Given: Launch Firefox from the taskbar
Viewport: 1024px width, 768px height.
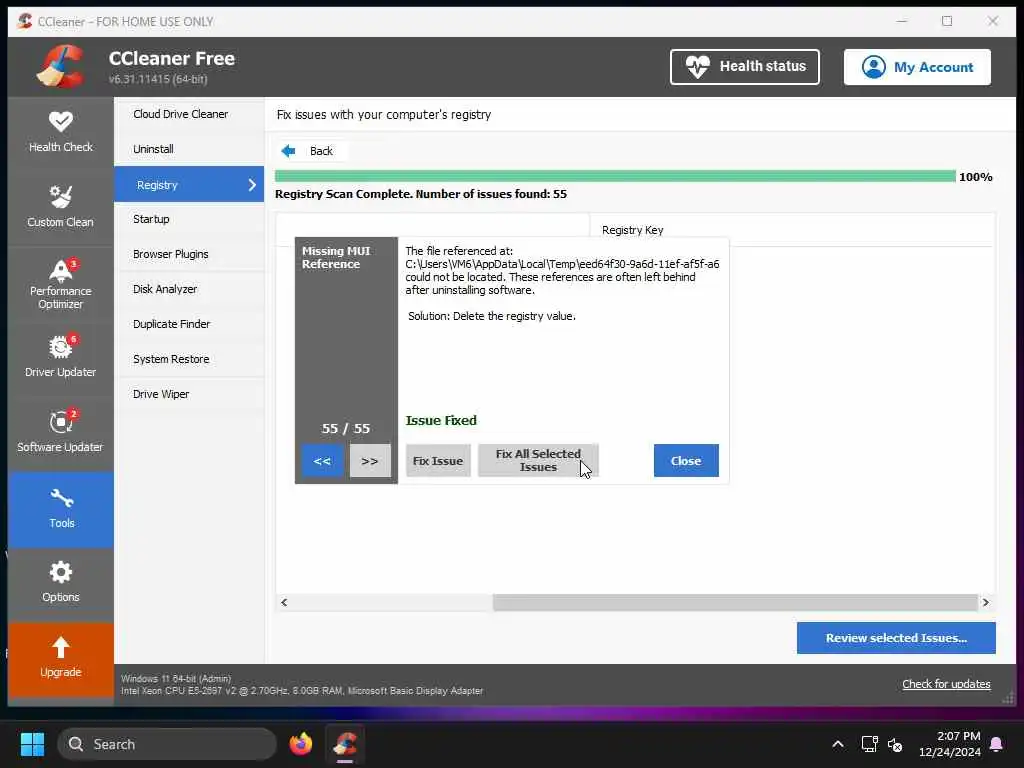Looking at the screenshot, I should coord(300,744).
